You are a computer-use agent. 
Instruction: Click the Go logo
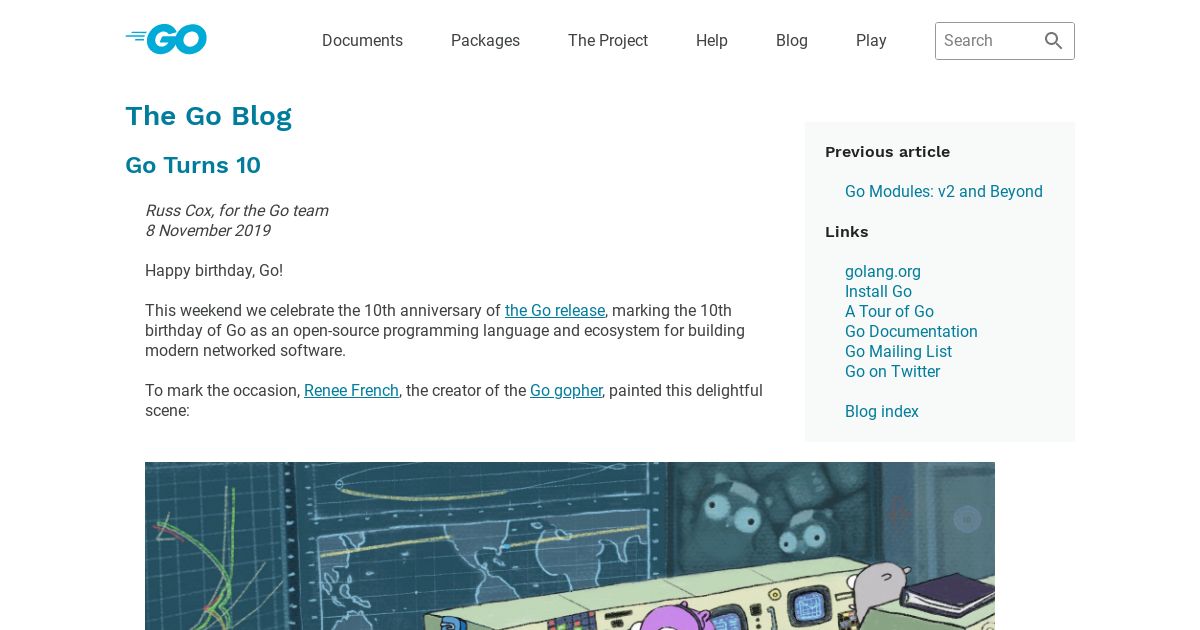(166, 40)
